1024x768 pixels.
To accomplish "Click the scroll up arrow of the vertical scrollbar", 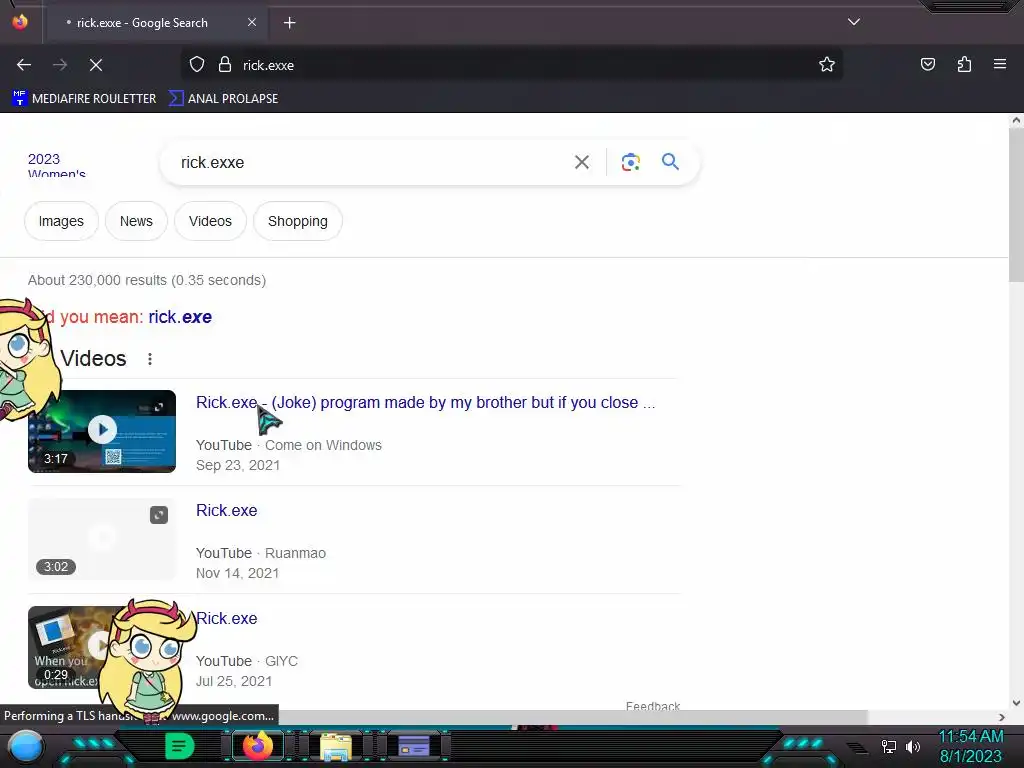I will pyautogui.click(x=1016, y=120).
